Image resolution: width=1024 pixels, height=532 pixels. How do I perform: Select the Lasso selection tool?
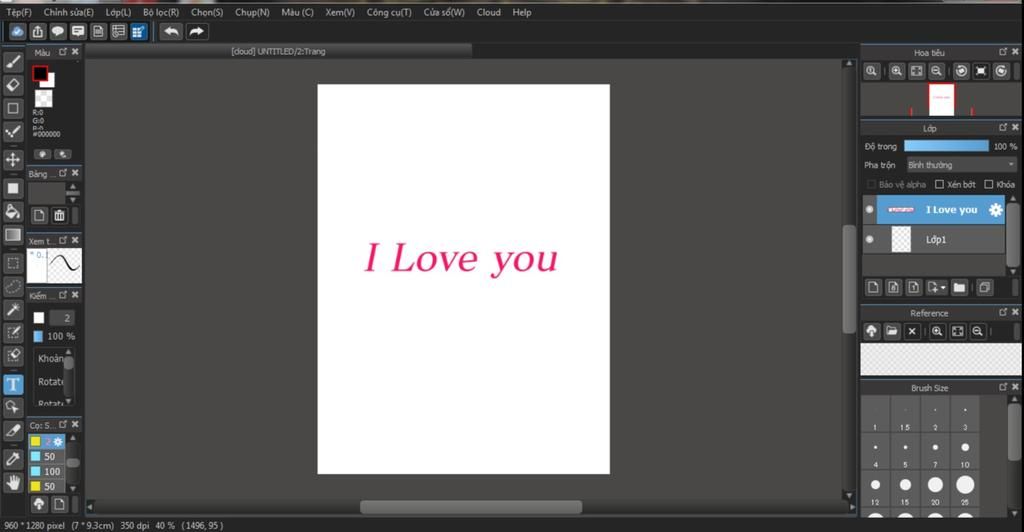pos(13,286)
